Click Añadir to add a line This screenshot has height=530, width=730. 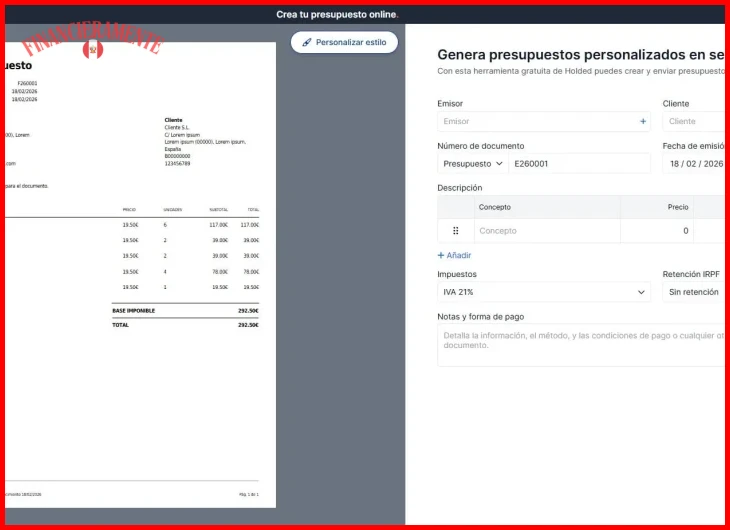454,255
